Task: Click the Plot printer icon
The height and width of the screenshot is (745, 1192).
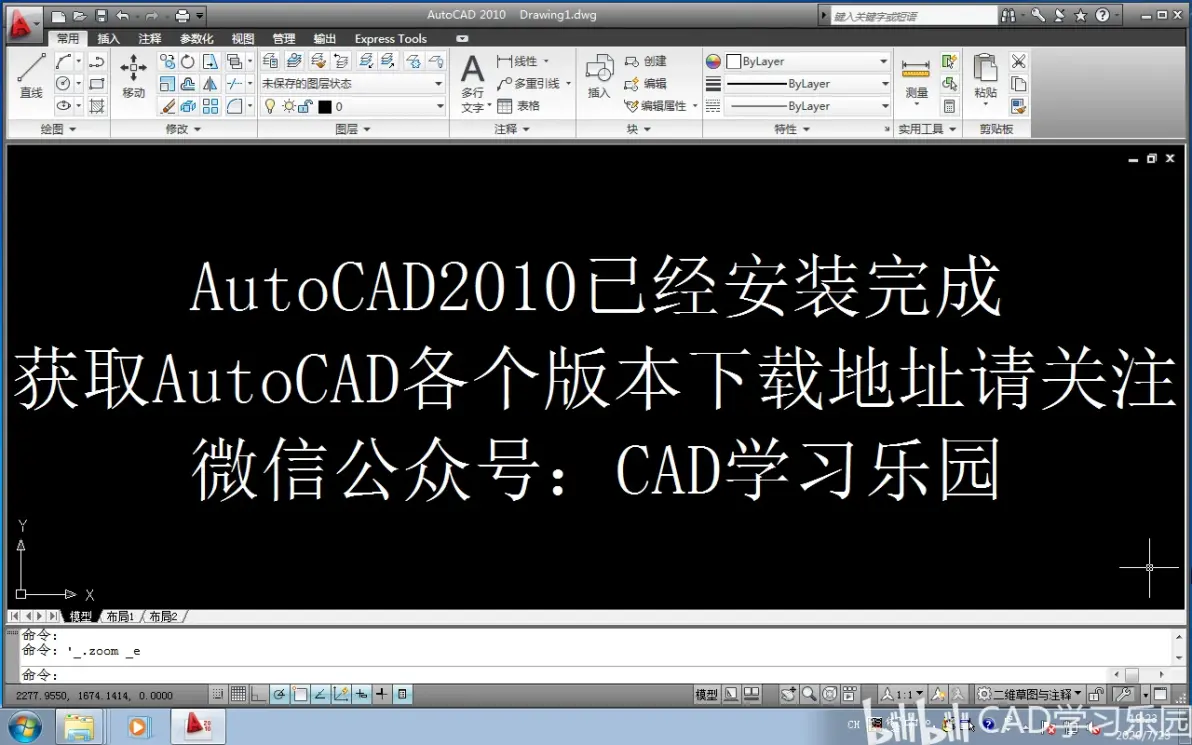Action: point(182,15)
